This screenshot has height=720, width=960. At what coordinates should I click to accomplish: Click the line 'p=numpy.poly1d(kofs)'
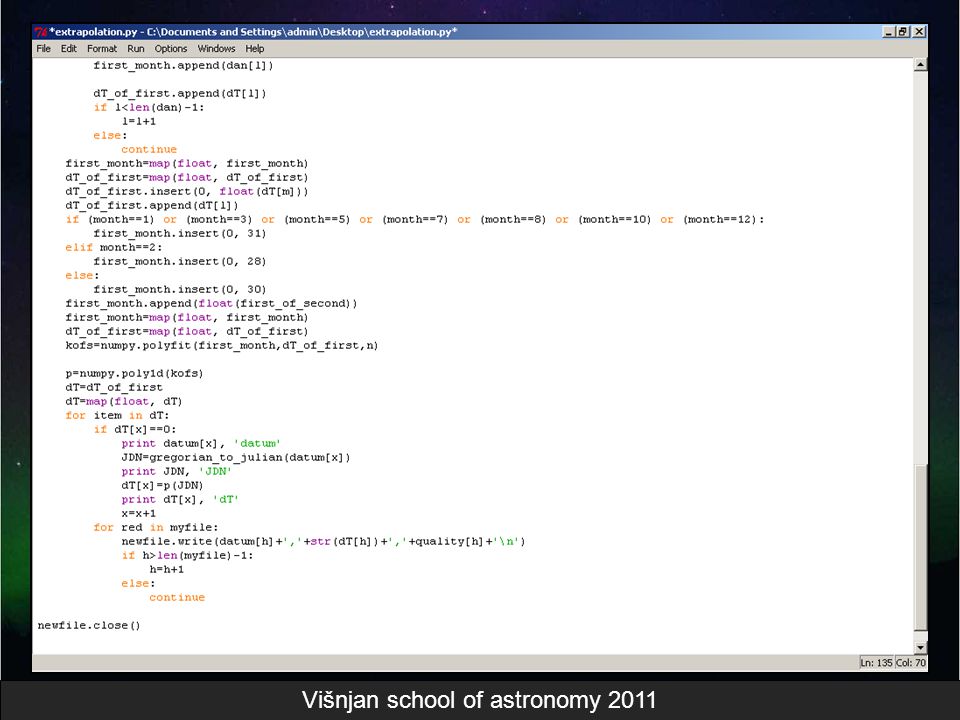134,373
